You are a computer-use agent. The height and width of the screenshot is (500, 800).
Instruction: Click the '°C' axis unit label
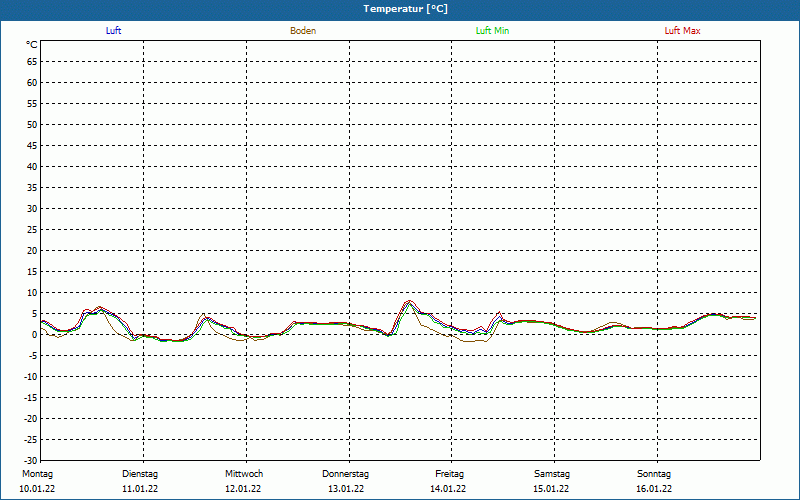32,45
